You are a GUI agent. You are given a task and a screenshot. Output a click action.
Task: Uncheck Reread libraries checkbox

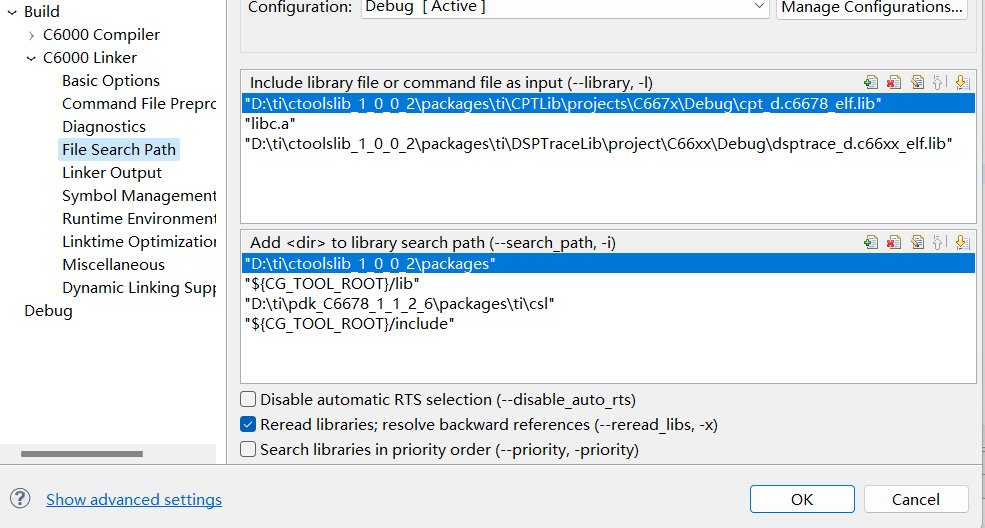[x=248, y=425]
